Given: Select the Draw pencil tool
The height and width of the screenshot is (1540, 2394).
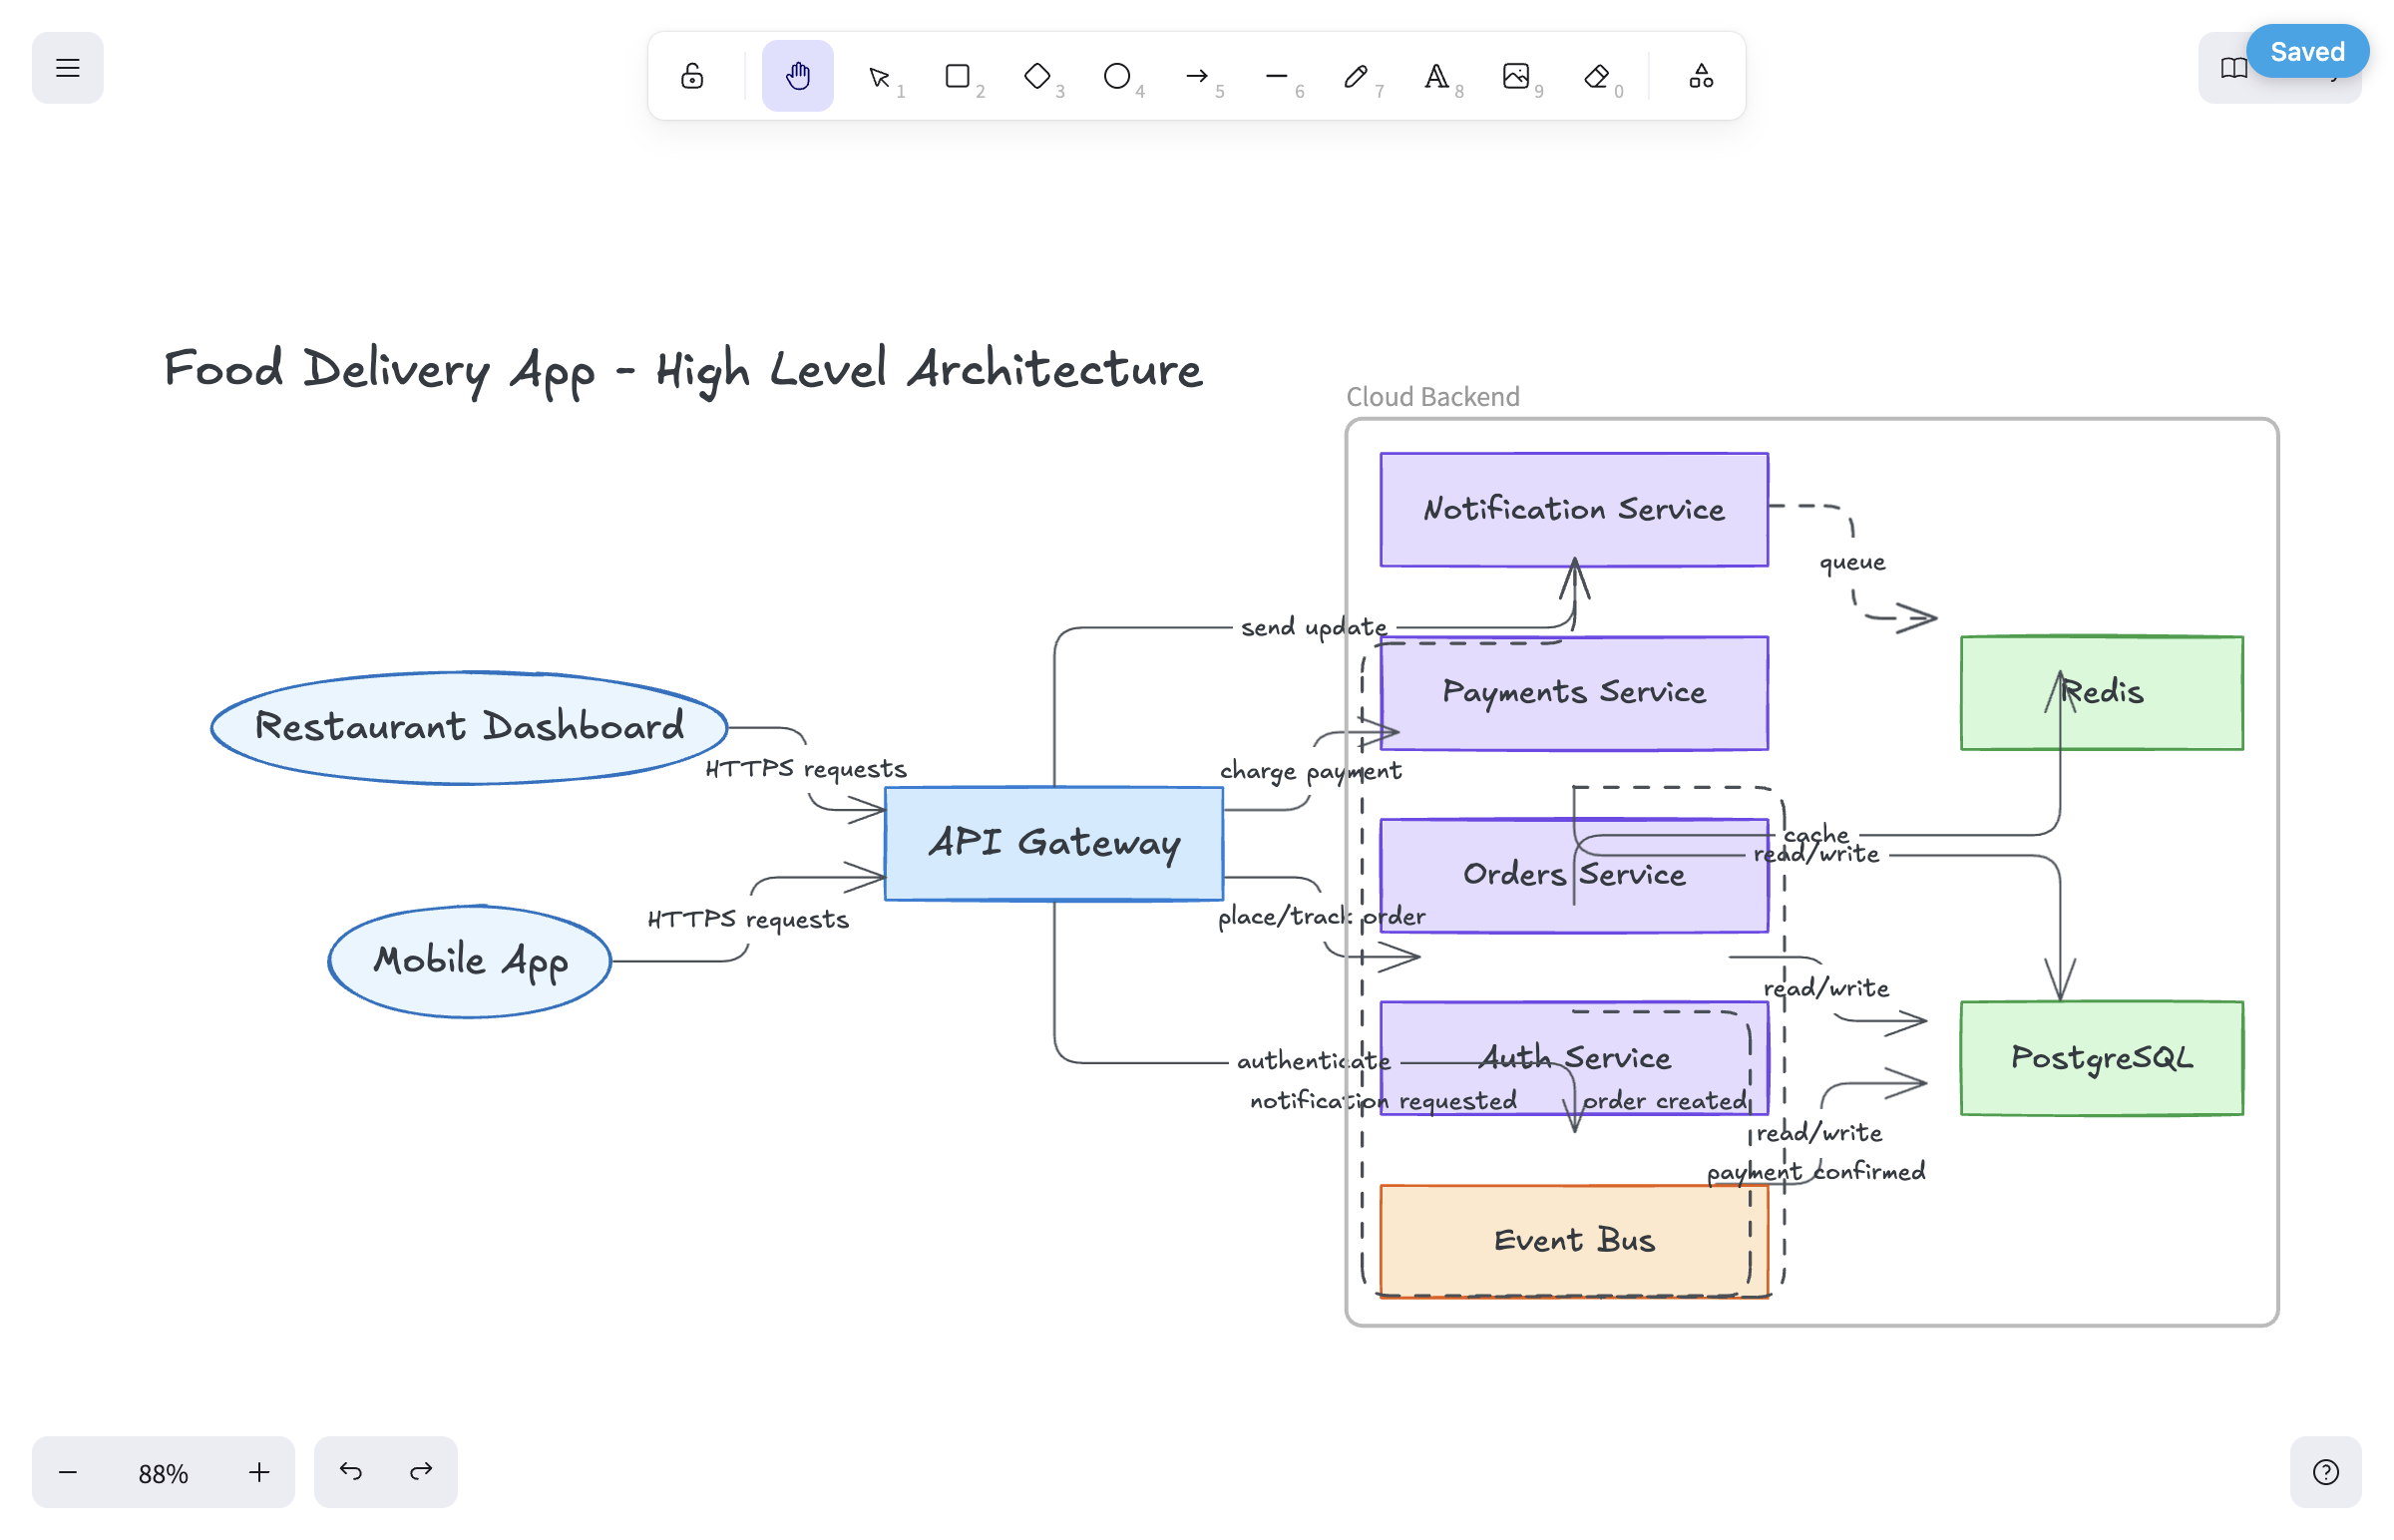Looking at the screenshot, I should pyautogui.click(x=1356, y=76).
